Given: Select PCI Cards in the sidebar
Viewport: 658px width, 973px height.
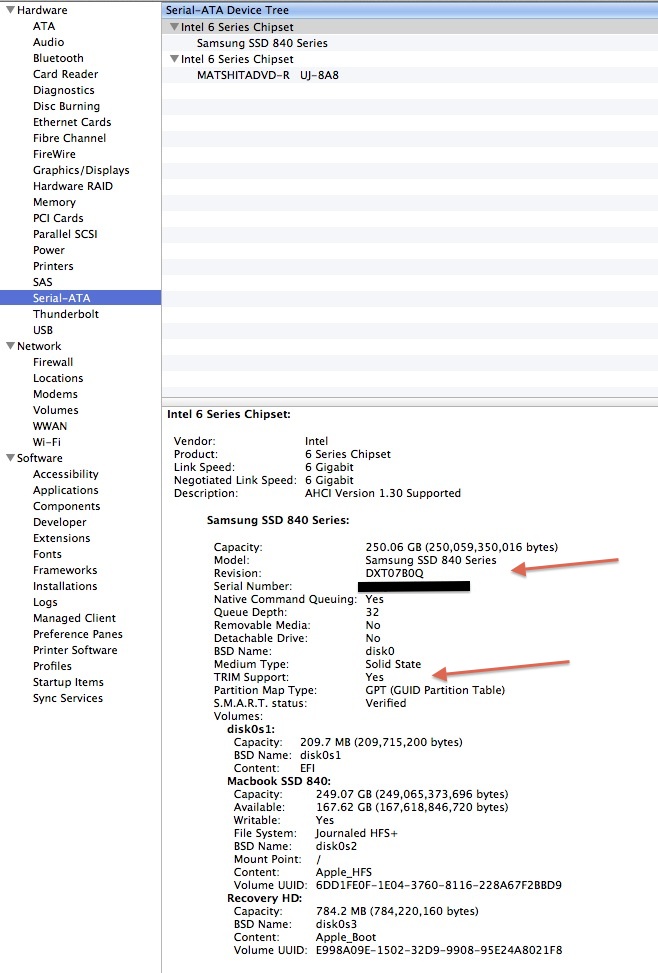Looking at the screenshot, I should [x=58, y=218].
